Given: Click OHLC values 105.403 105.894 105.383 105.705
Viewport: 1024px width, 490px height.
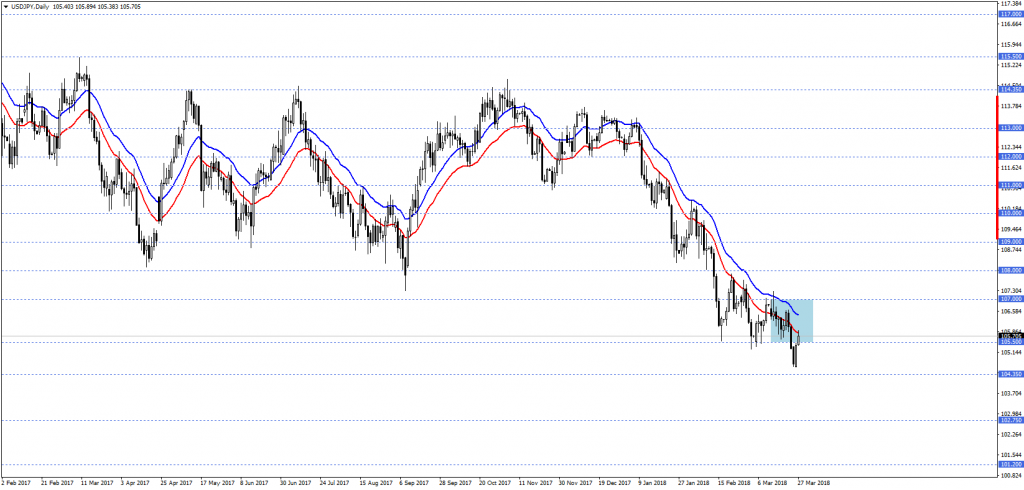Looking at the screenshot, I should [x=97, y=6].
